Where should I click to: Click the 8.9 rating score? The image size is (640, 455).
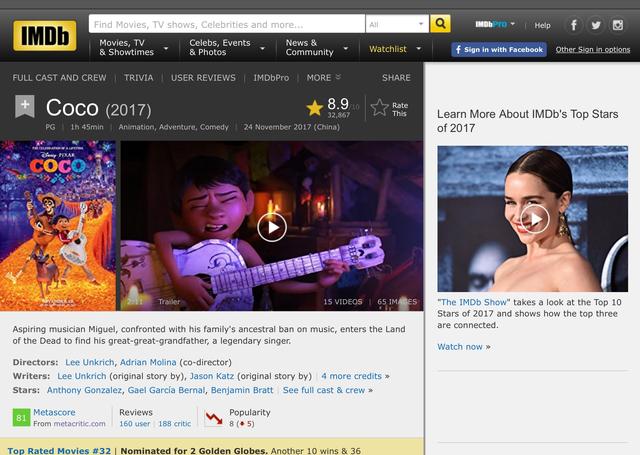click(338, 104)
